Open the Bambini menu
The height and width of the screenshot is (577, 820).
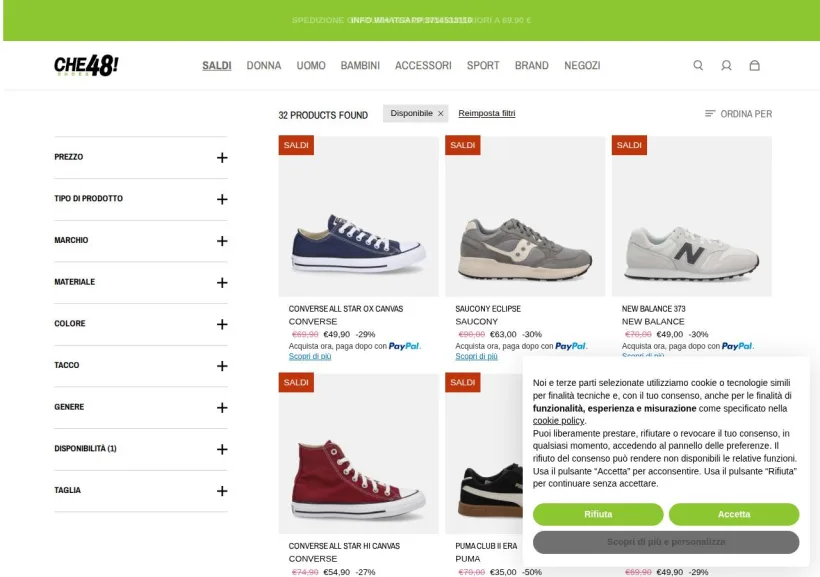click(x=360, y=65)
